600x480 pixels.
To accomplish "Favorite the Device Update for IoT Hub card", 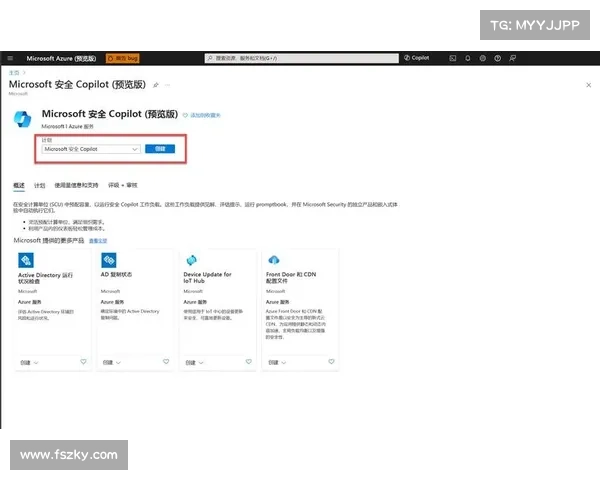I will [249, 362].
